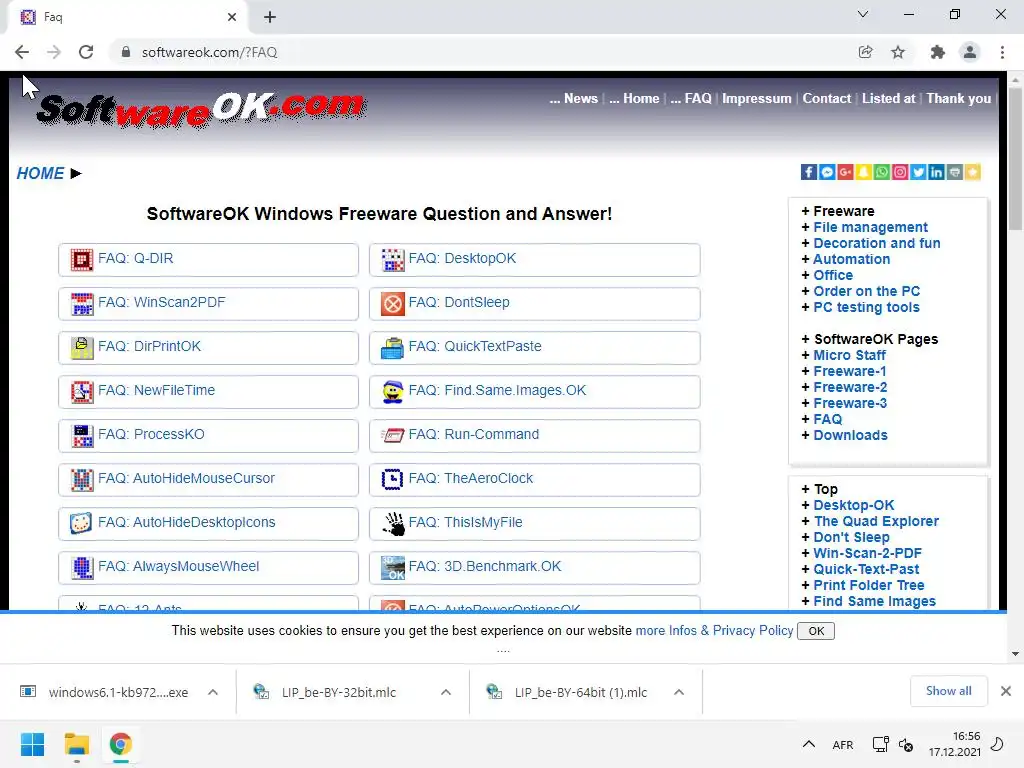
Task: Share via WhatsApp icon
Action: click(x=882, y=172)
